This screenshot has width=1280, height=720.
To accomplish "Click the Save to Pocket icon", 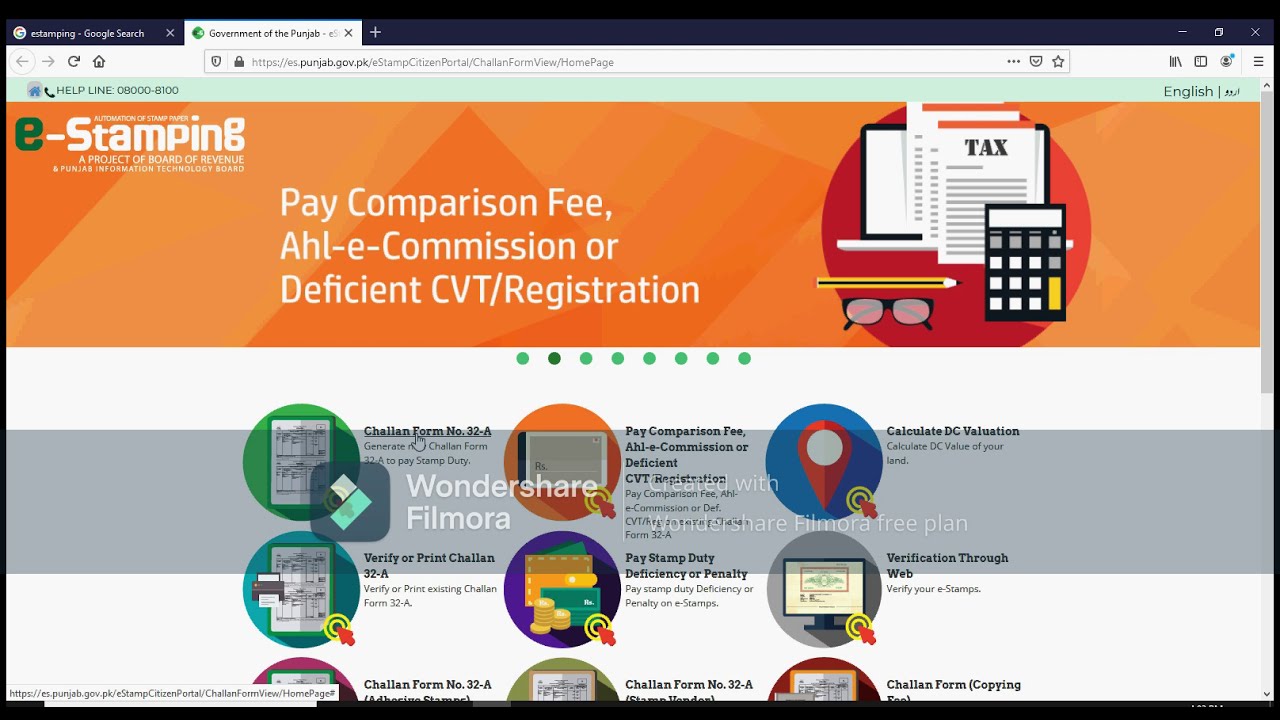I will [1036, 61].
